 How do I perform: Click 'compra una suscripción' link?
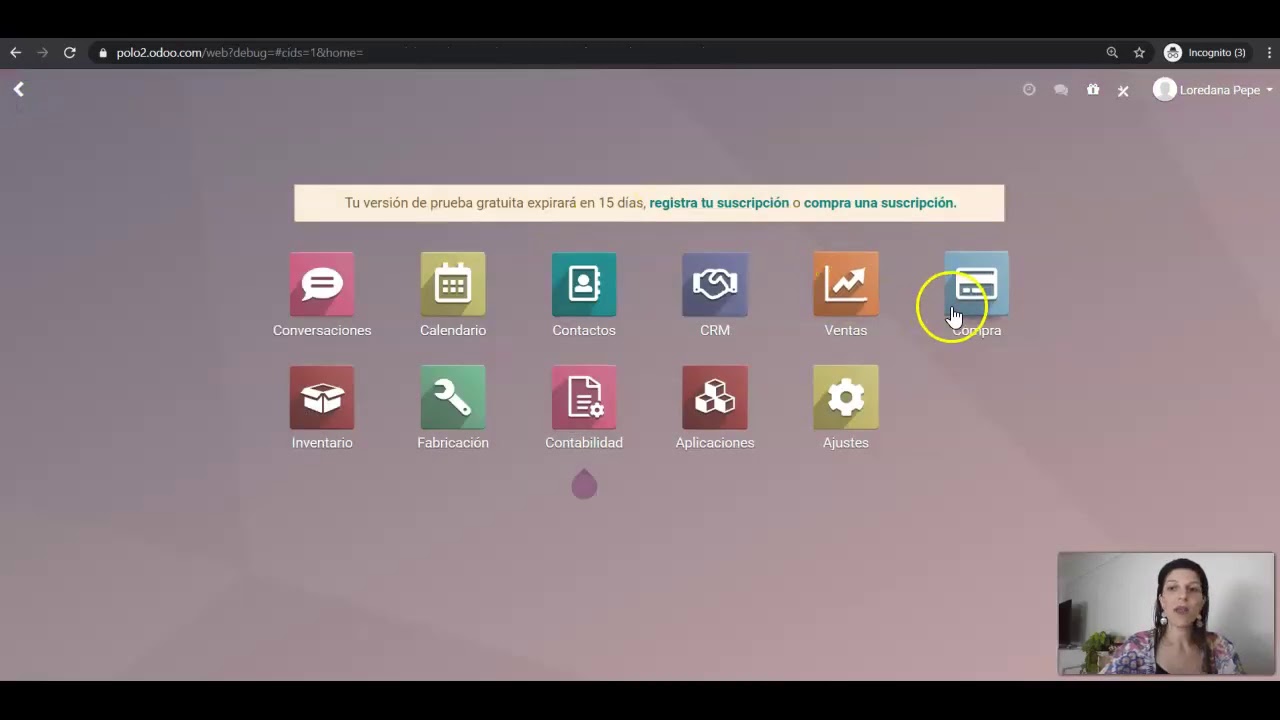pyautogui.click(x=880, y=203)
